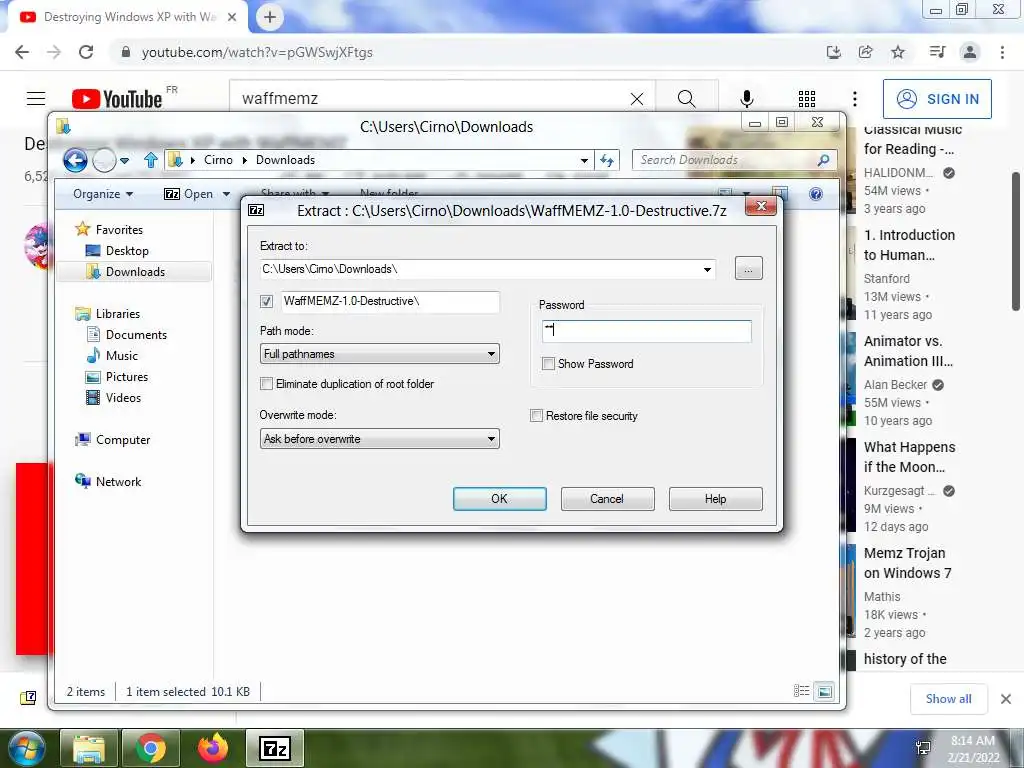Viewport: 1024px width, 768px height.
Task: Expand the Open button dropdown arrow
Action: coord(227,194)
